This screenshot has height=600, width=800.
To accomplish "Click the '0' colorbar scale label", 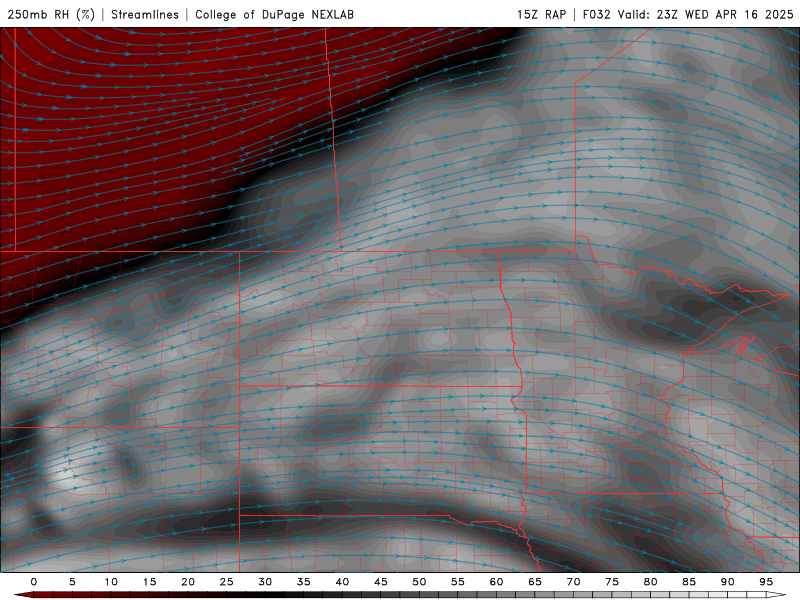I will pos(34,582).
